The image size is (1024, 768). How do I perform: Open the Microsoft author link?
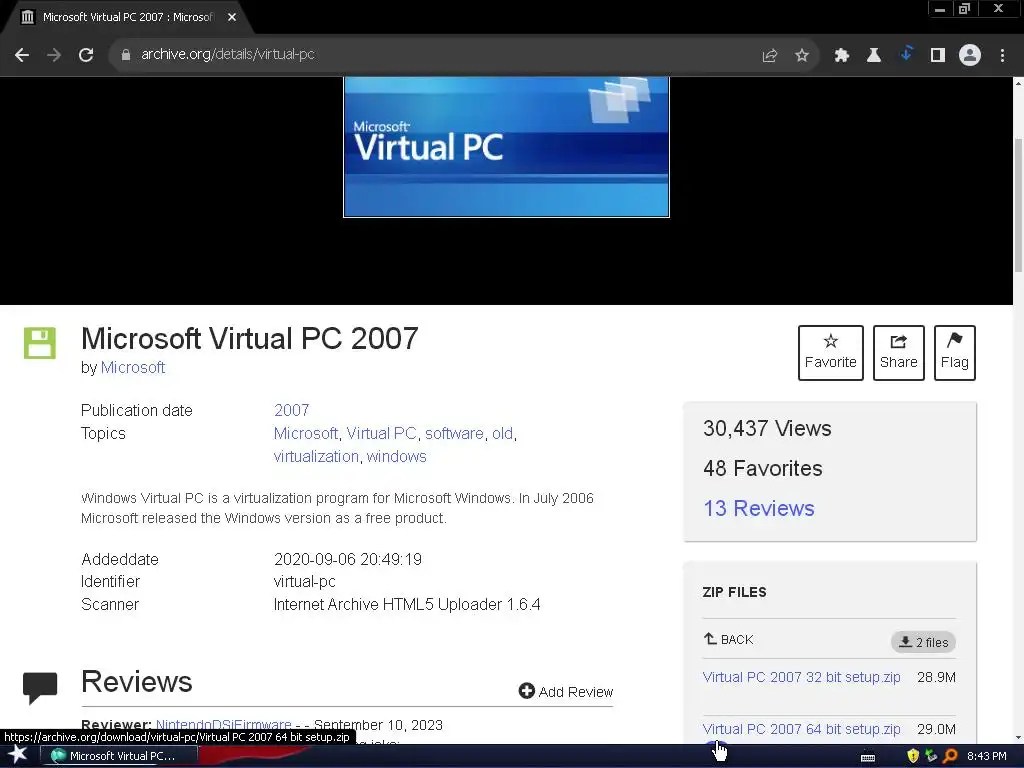(x=133, y=368)
